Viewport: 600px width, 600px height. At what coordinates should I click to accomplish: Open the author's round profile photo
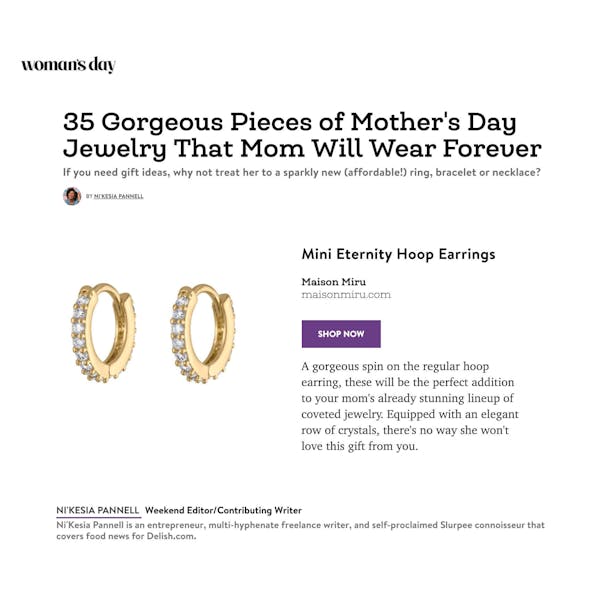72,196
